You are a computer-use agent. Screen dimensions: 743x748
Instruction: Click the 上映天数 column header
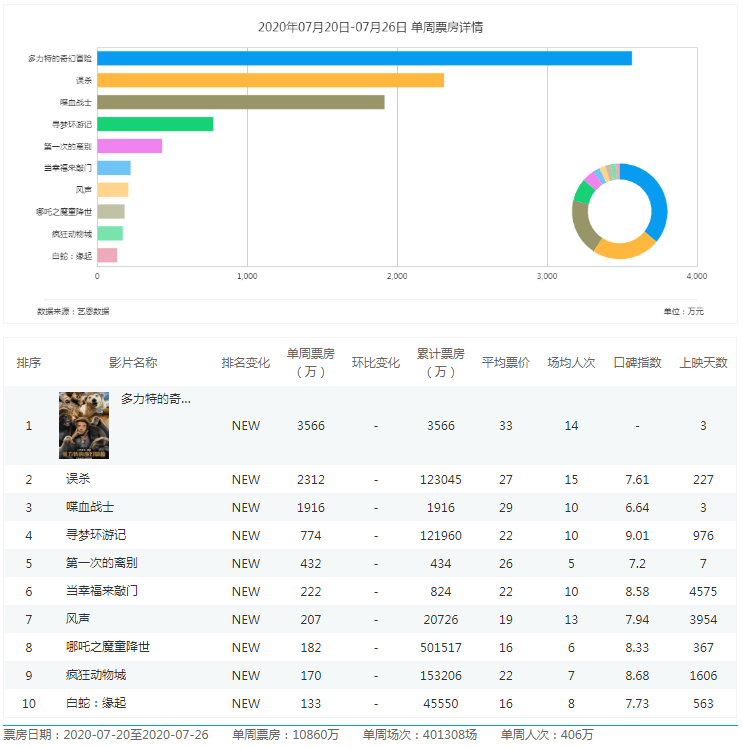click(x=703, y=362)
